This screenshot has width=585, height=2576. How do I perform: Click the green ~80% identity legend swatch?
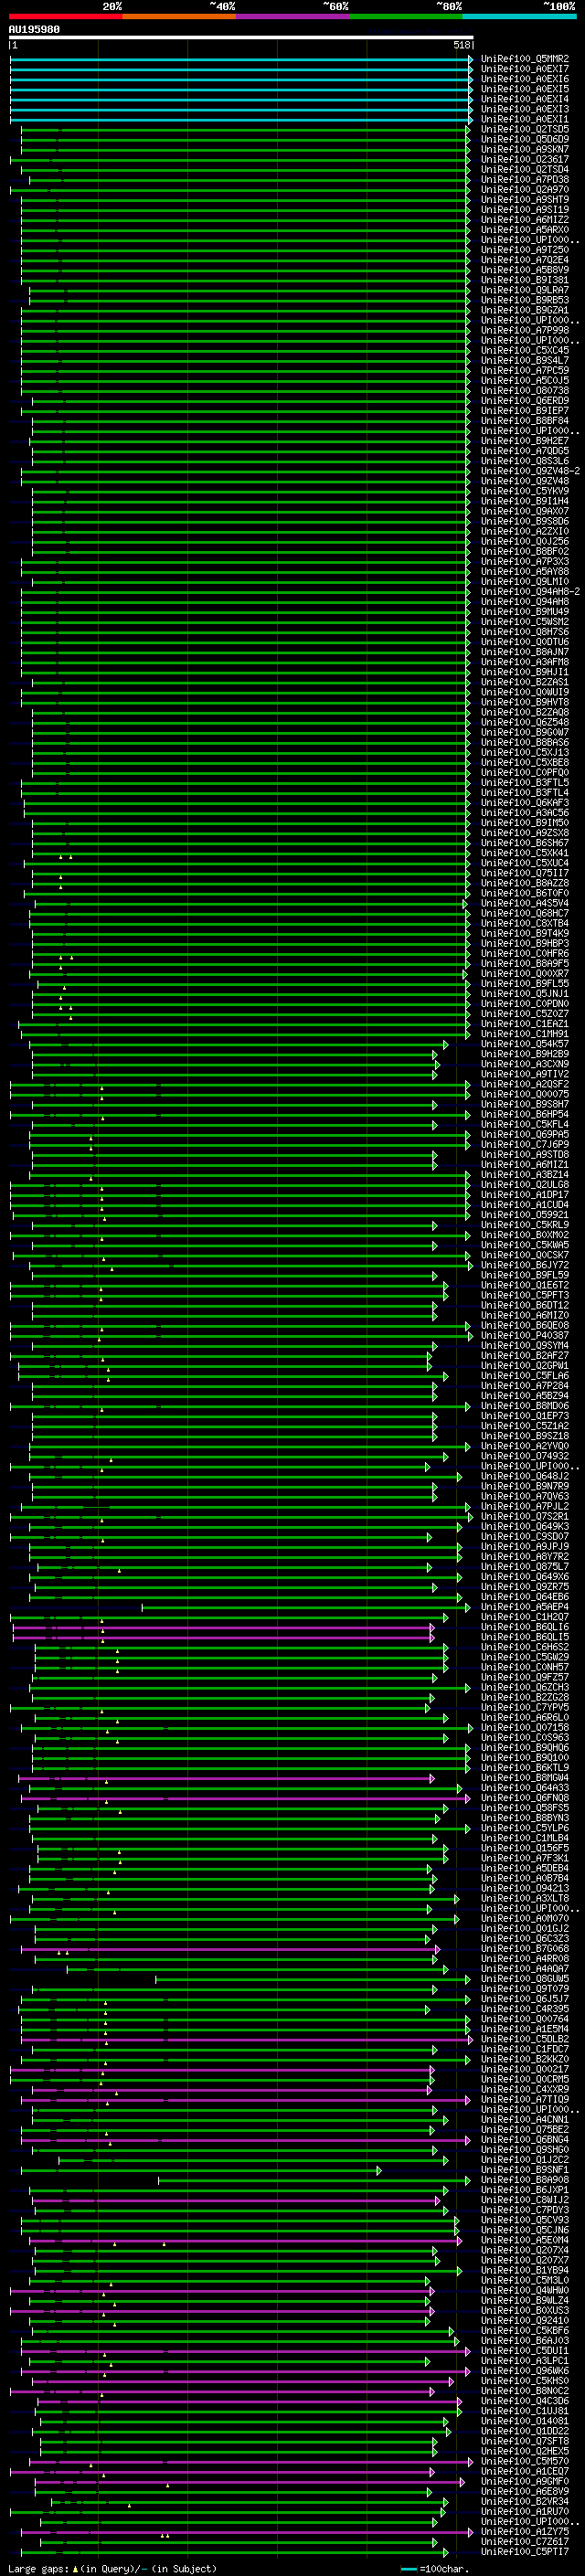405,16
